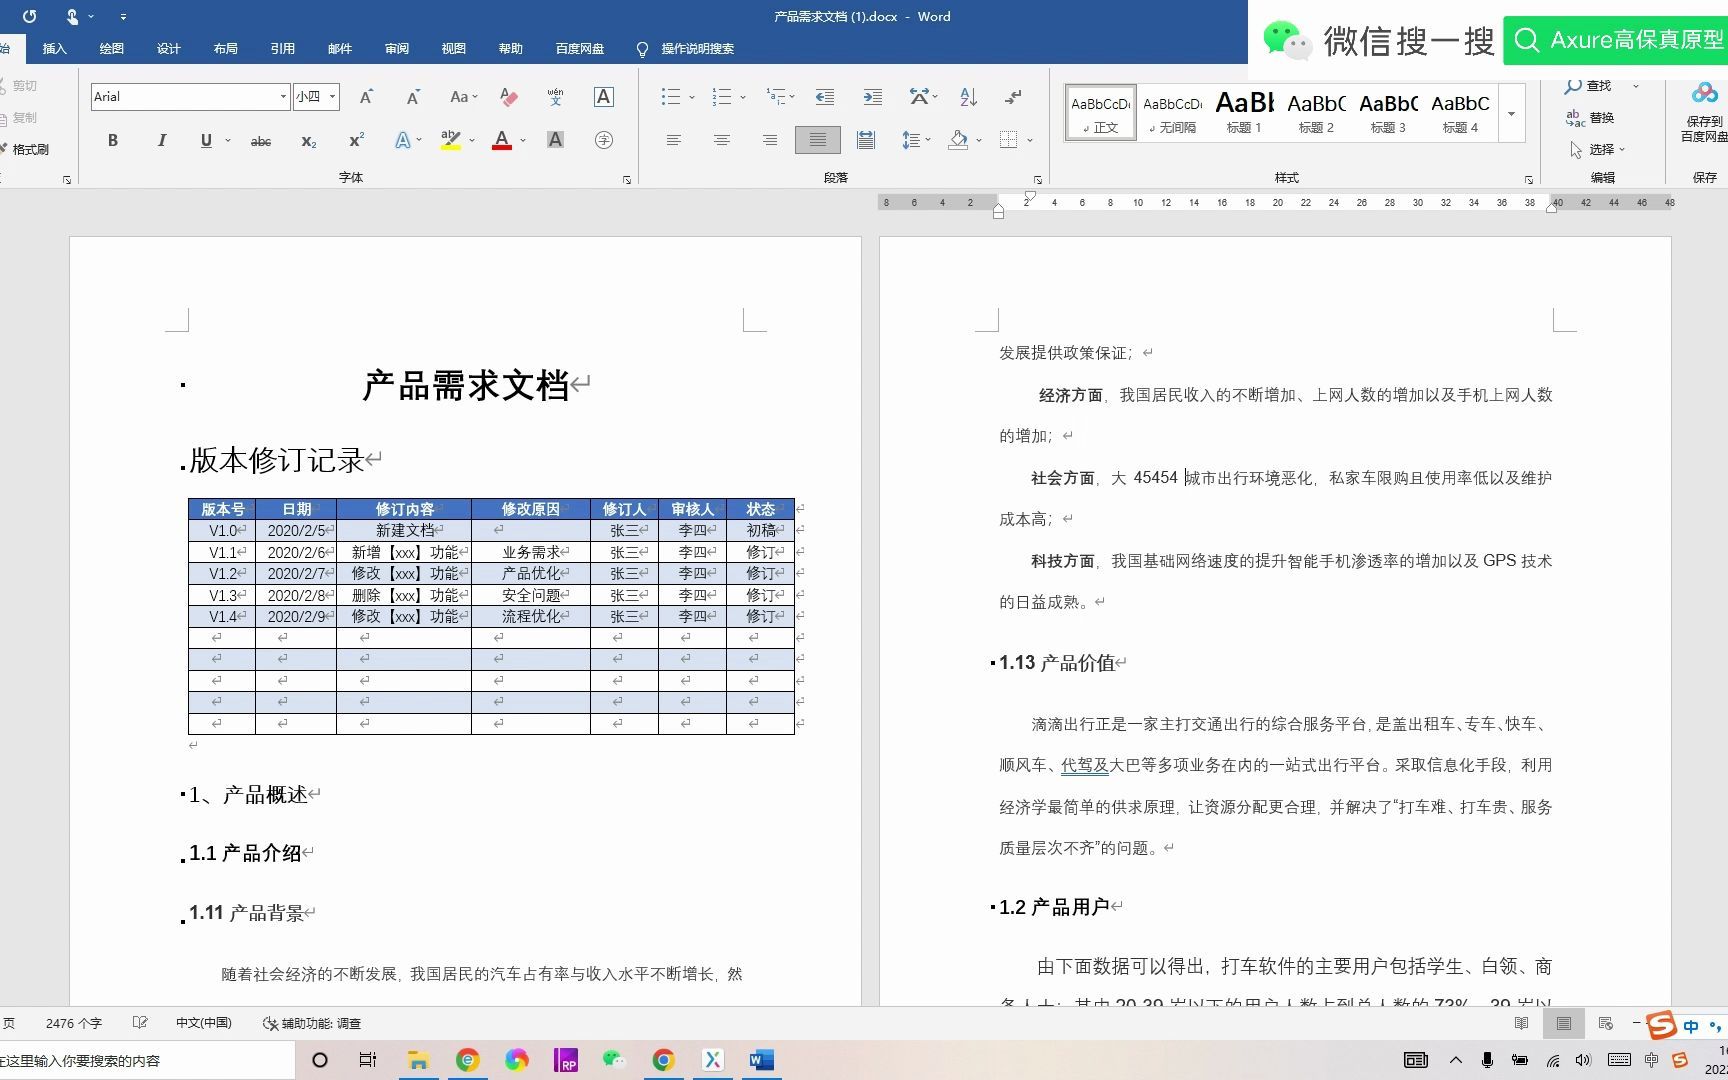Clear all formatting with eraser icon
Image resolution: width=1728 pixels, height=1080 pixels.
coord(509,97)
